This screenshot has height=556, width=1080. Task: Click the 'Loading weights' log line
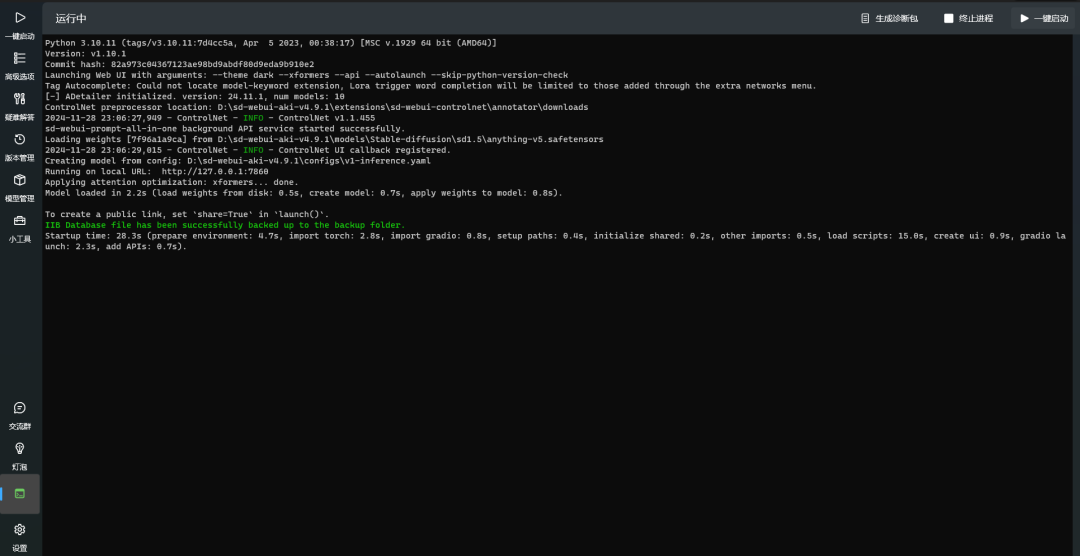point(324,139)
